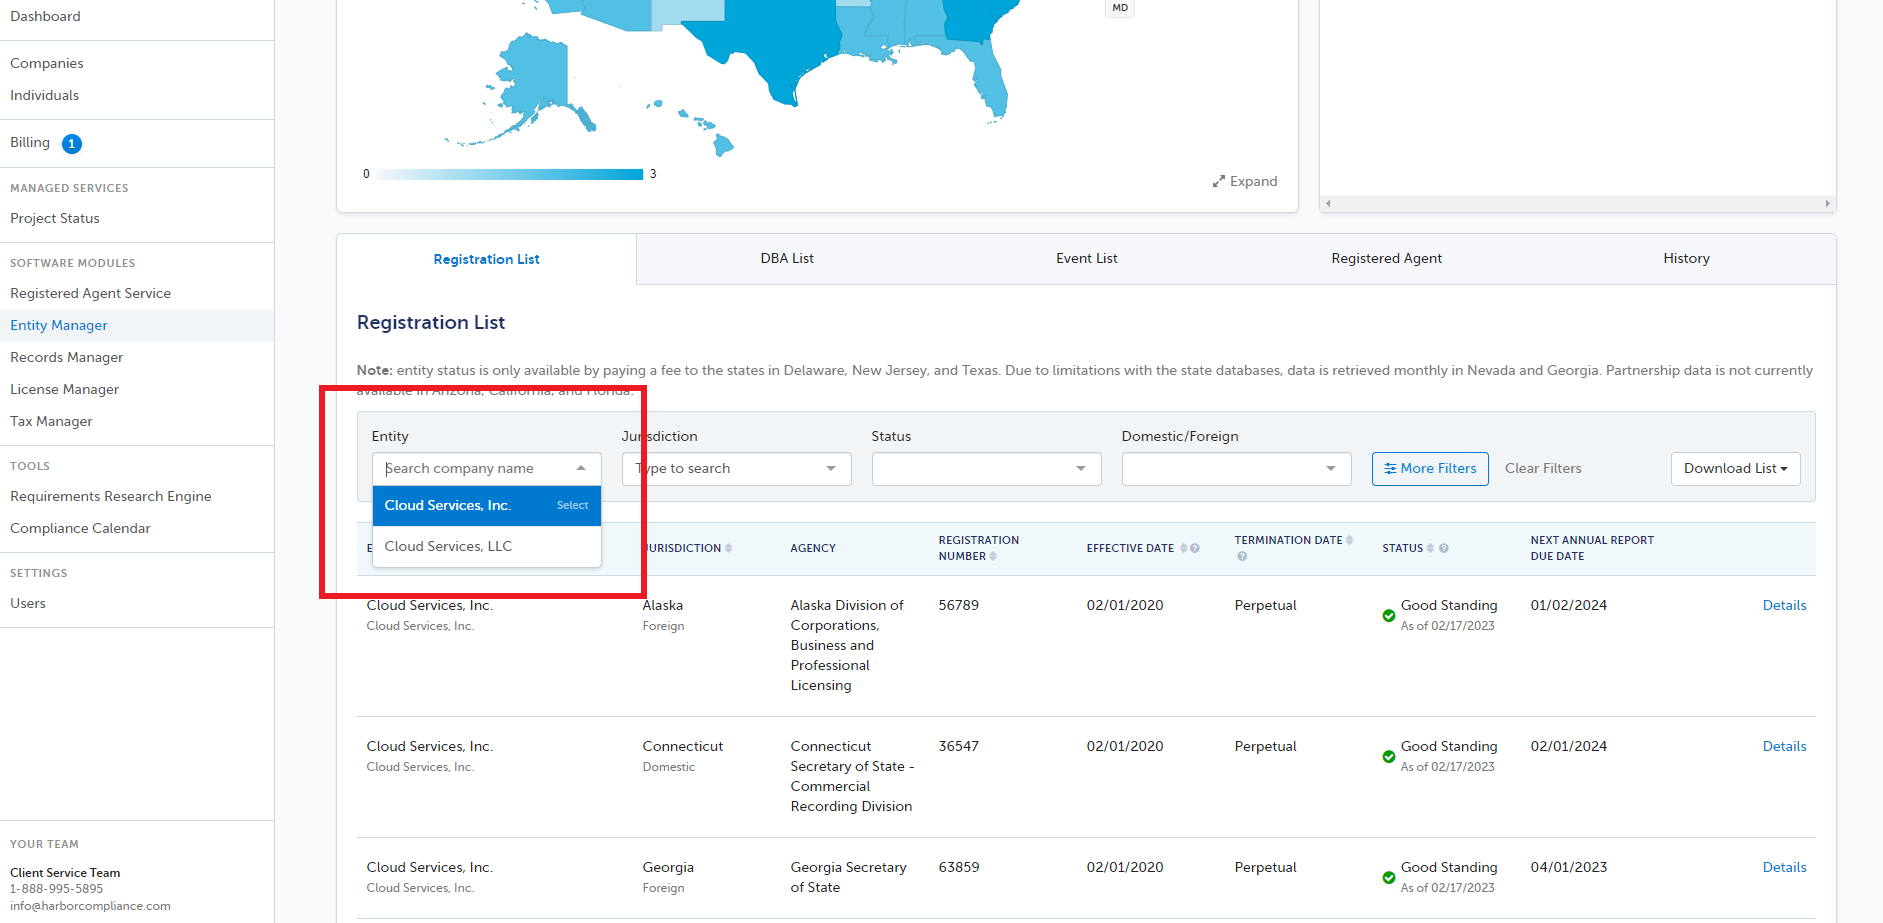Click due date 04/01/2023
This screenshot has height=923, width=1883.
click(x=1569, y=868)
